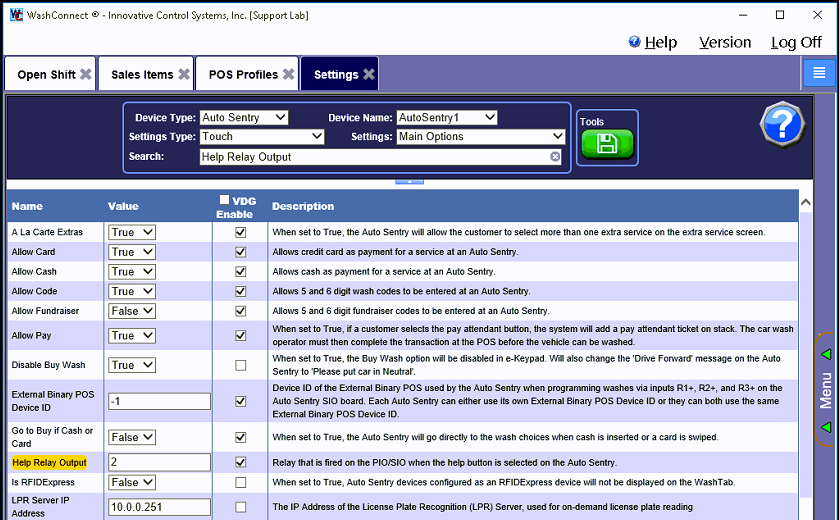Close the Sales Items tab with its X
The width and height of the screenshot is (839, 520).
pyautogui.click(x=184, y=75)
